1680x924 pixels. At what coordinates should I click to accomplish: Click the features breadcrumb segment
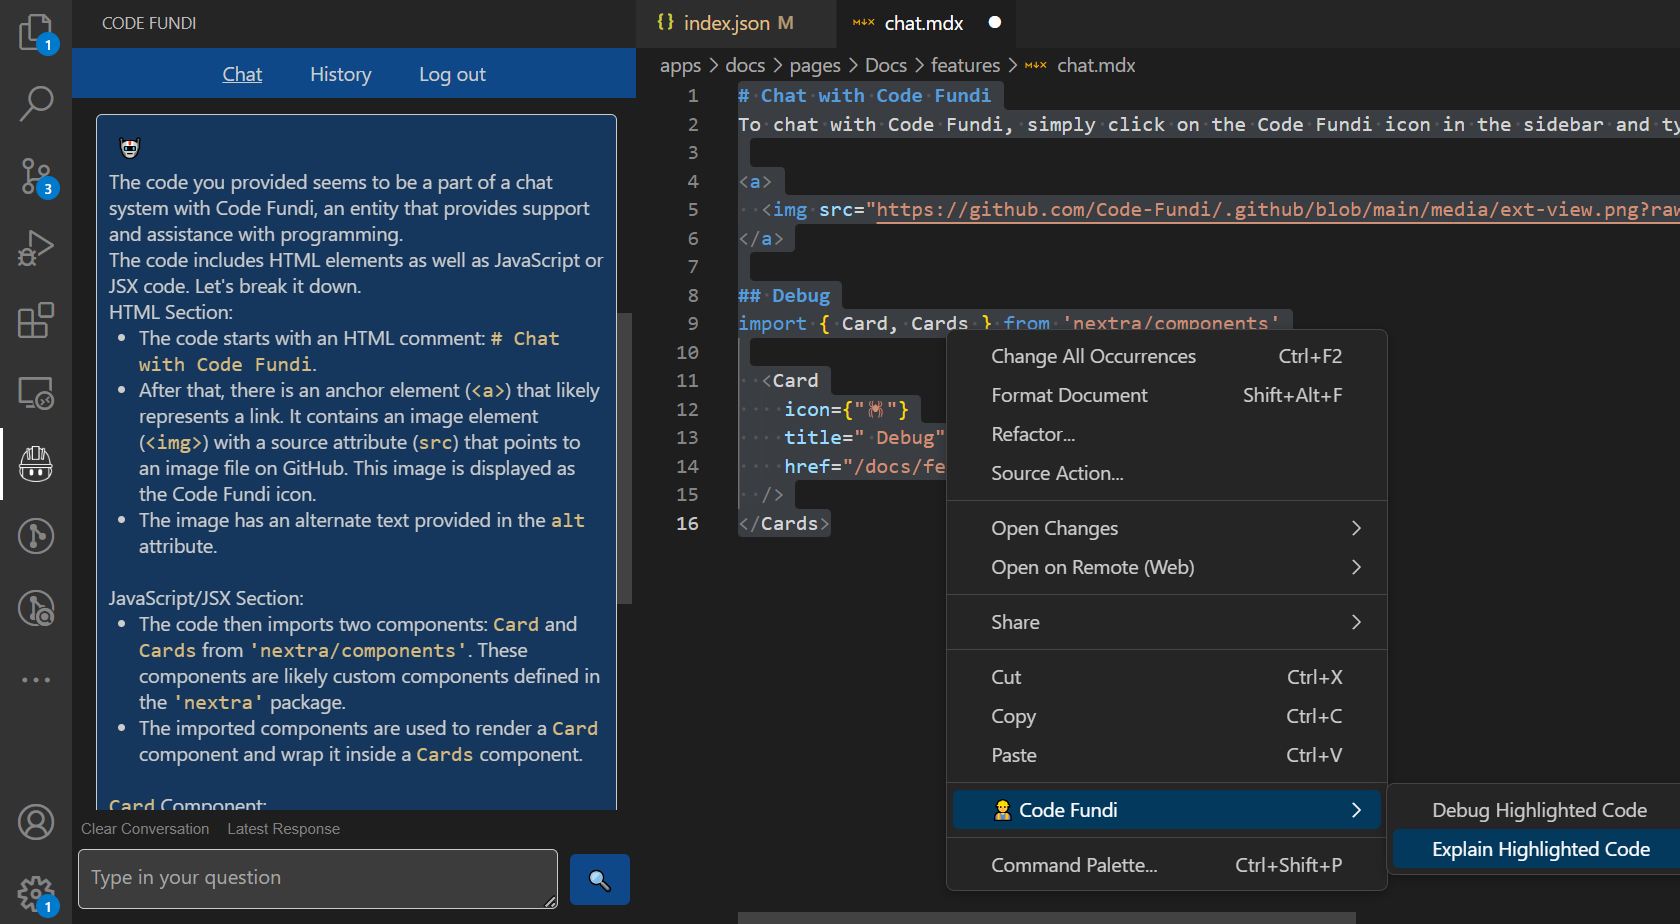pos(965,65)
